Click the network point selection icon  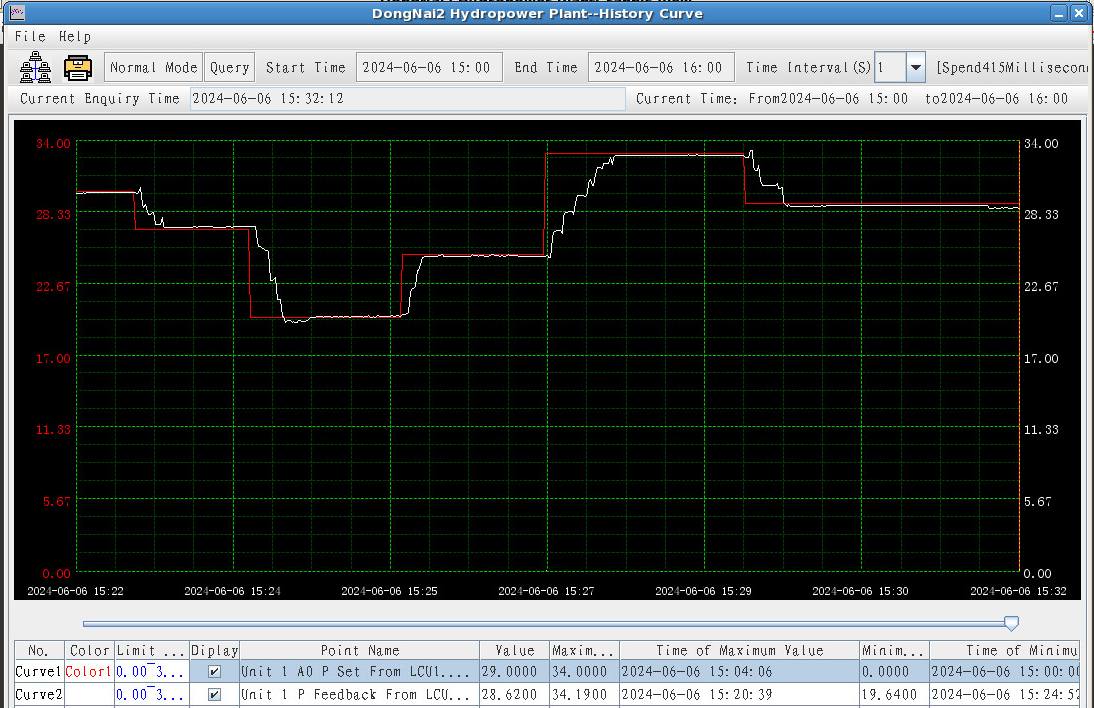[35, 67]
